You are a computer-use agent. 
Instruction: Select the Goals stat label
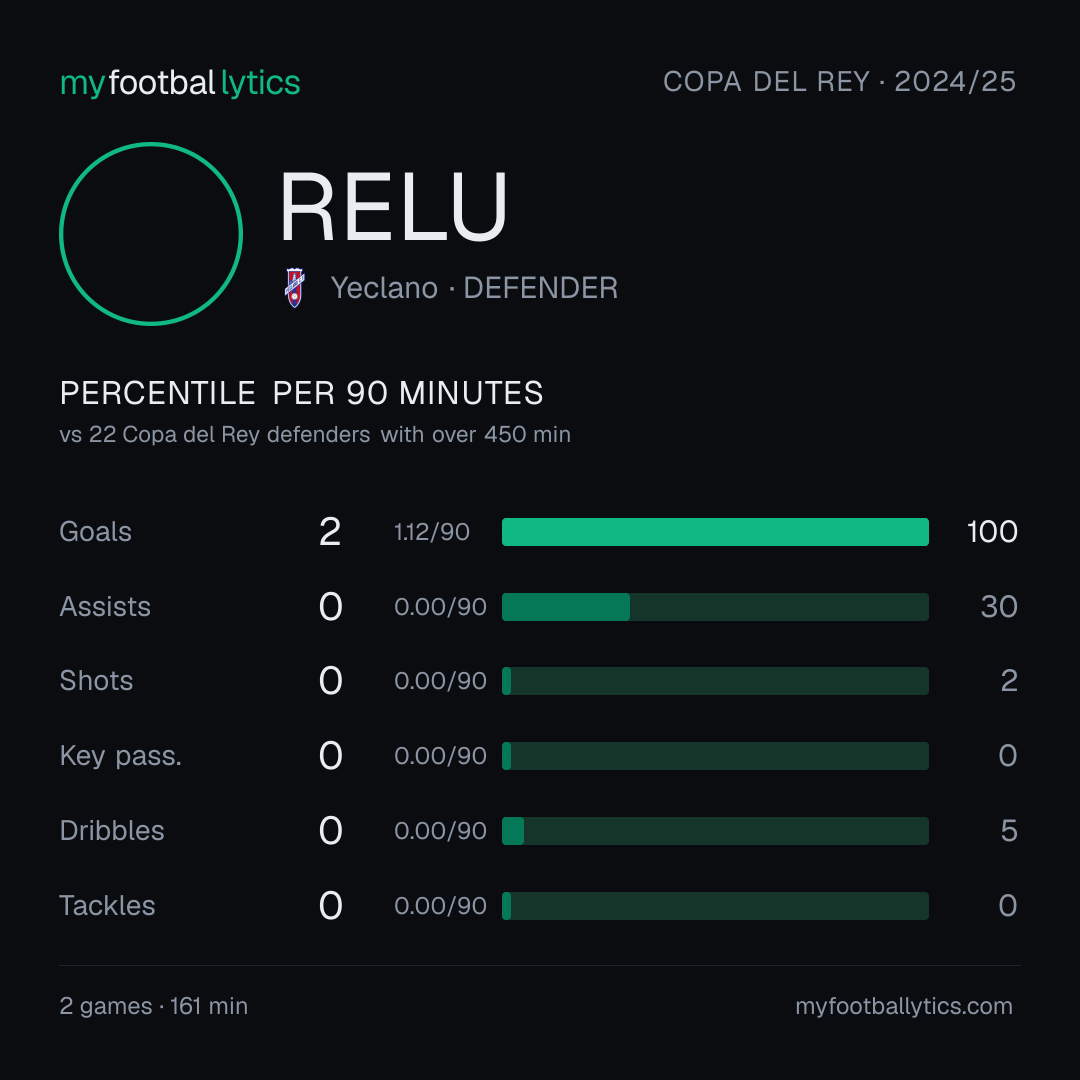96,532
